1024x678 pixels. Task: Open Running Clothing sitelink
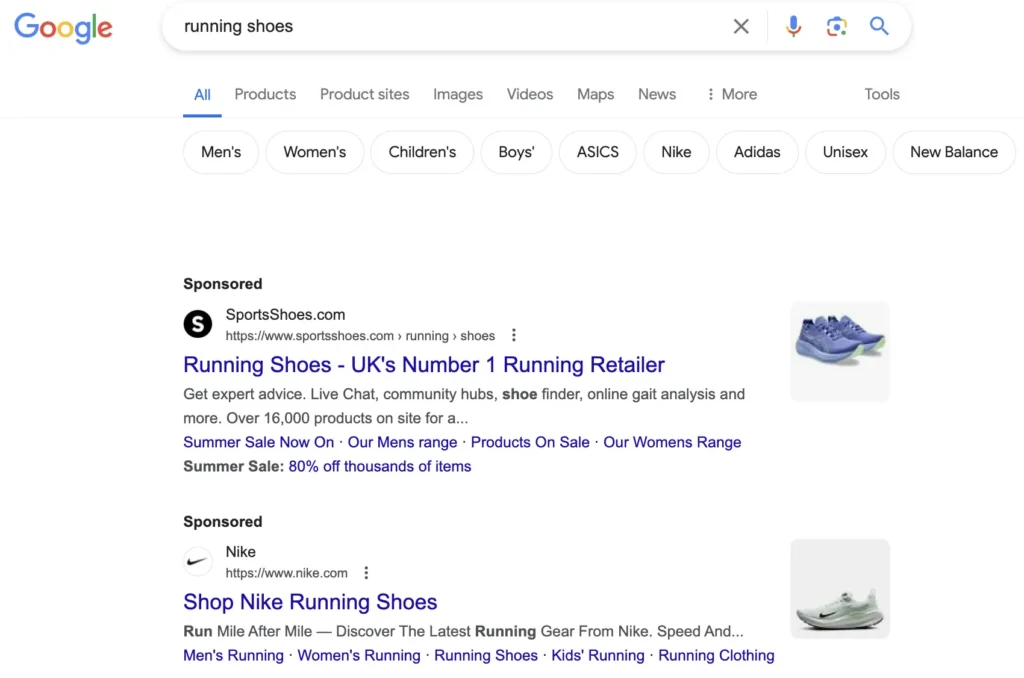716,655
